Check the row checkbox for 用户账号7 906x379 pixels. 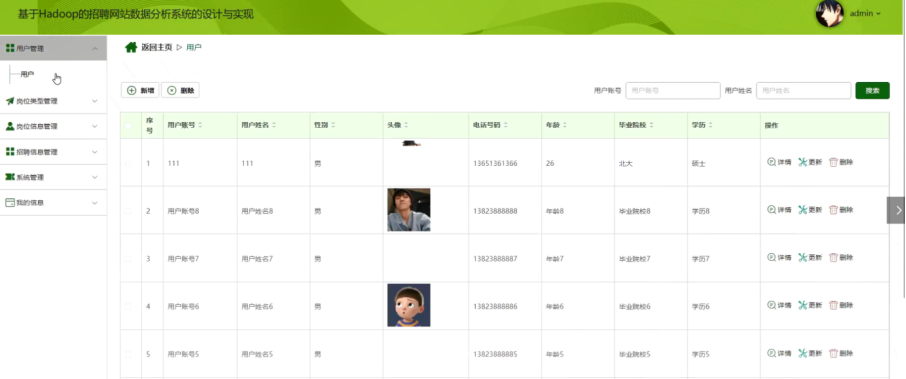pos(128,259)
